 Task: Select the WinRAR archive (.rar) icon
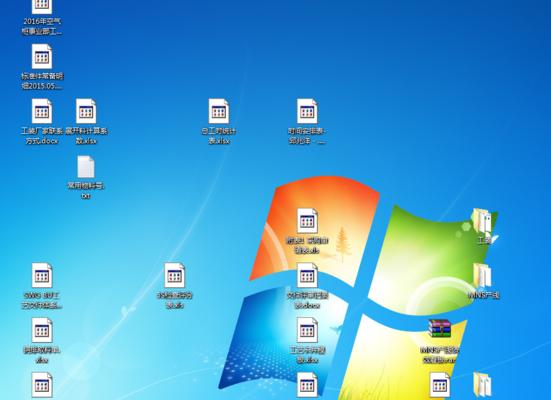pyautogui.click(x=439, y=341)
